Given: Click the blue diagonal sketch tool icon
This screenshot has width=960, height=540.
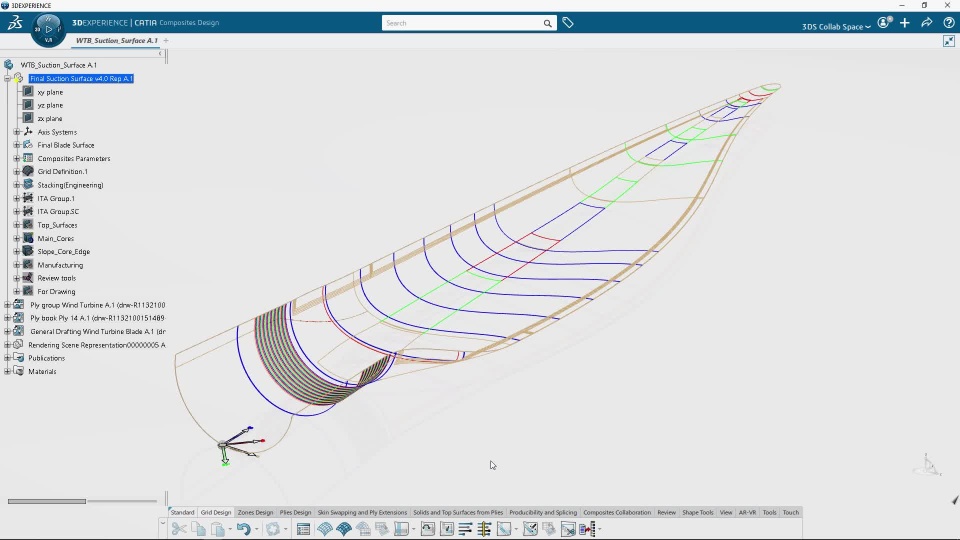Looking at the screenshot, I should point(504,529).
